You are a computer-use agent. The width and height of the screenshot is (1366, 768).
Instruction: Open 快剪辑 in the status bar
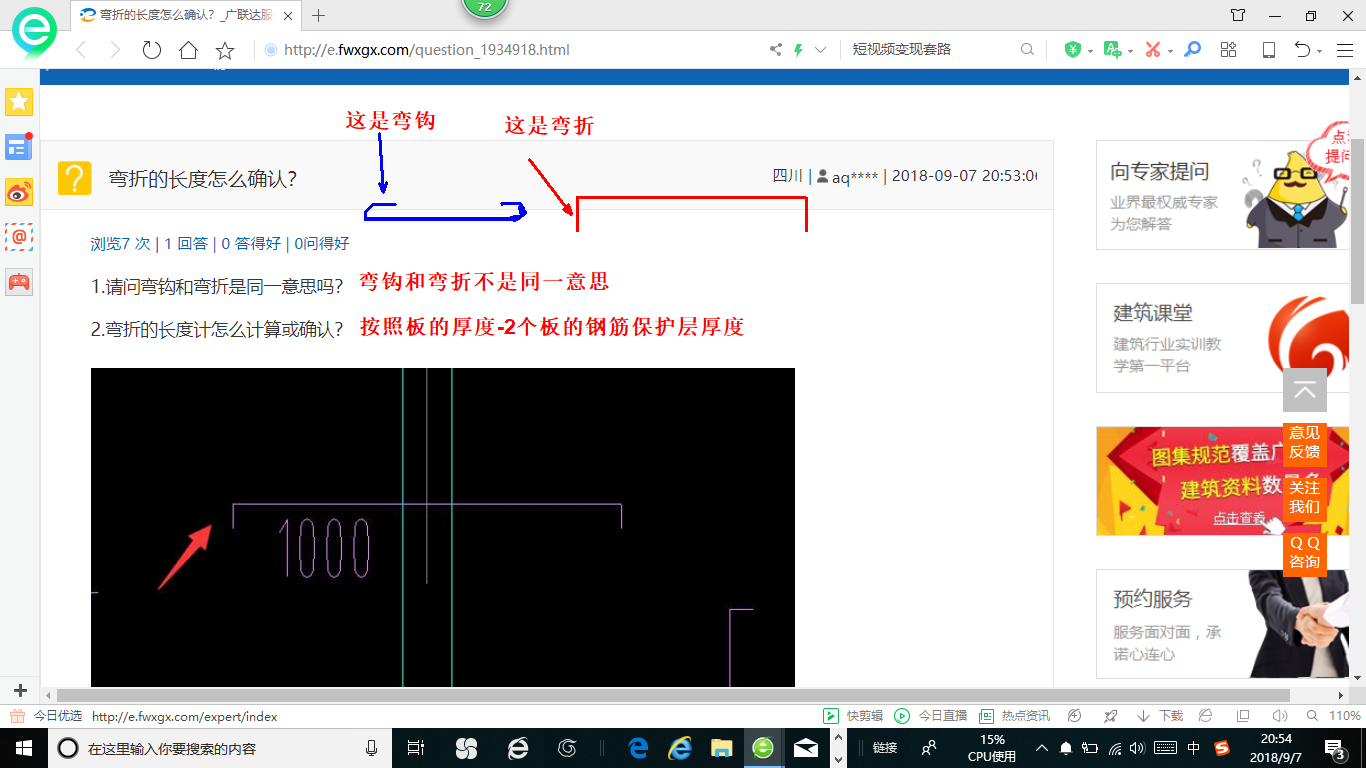click(x=853, y=716)
